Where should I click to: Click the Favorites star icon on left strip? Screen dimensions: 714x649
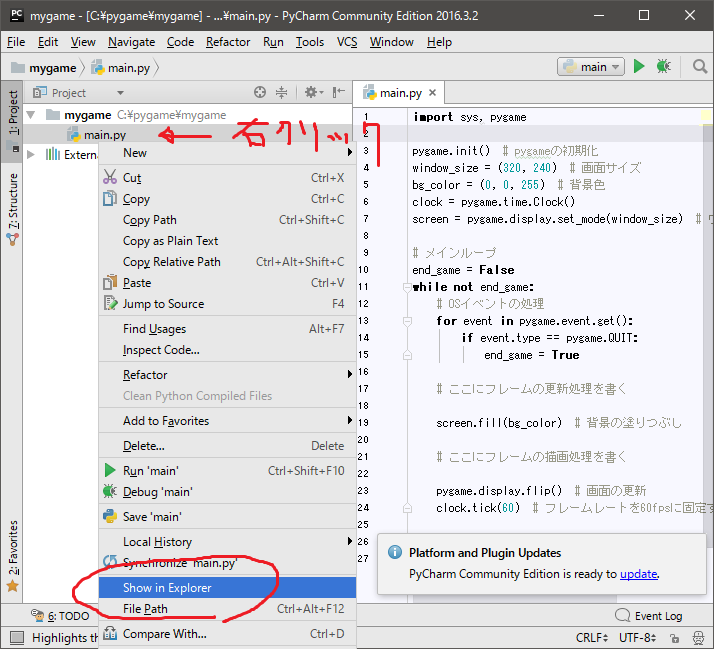[x=13, y=586]
